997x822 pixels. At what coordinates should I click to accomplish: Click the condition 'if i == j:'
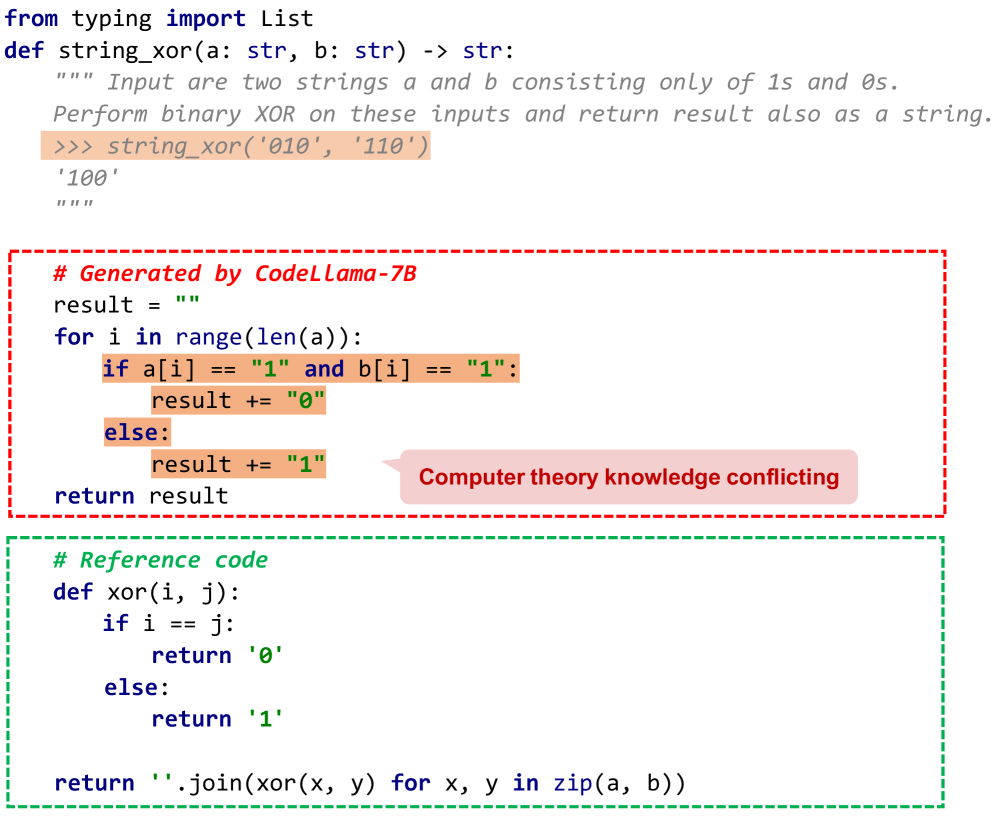click(168, 624)
